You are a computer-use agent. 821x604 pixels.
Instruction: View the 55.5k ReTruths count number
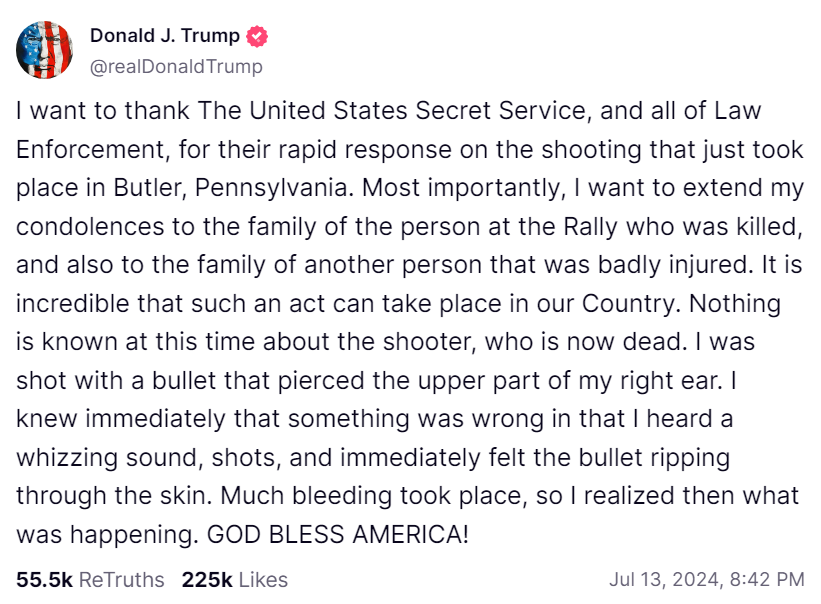(x=45, y=579)
